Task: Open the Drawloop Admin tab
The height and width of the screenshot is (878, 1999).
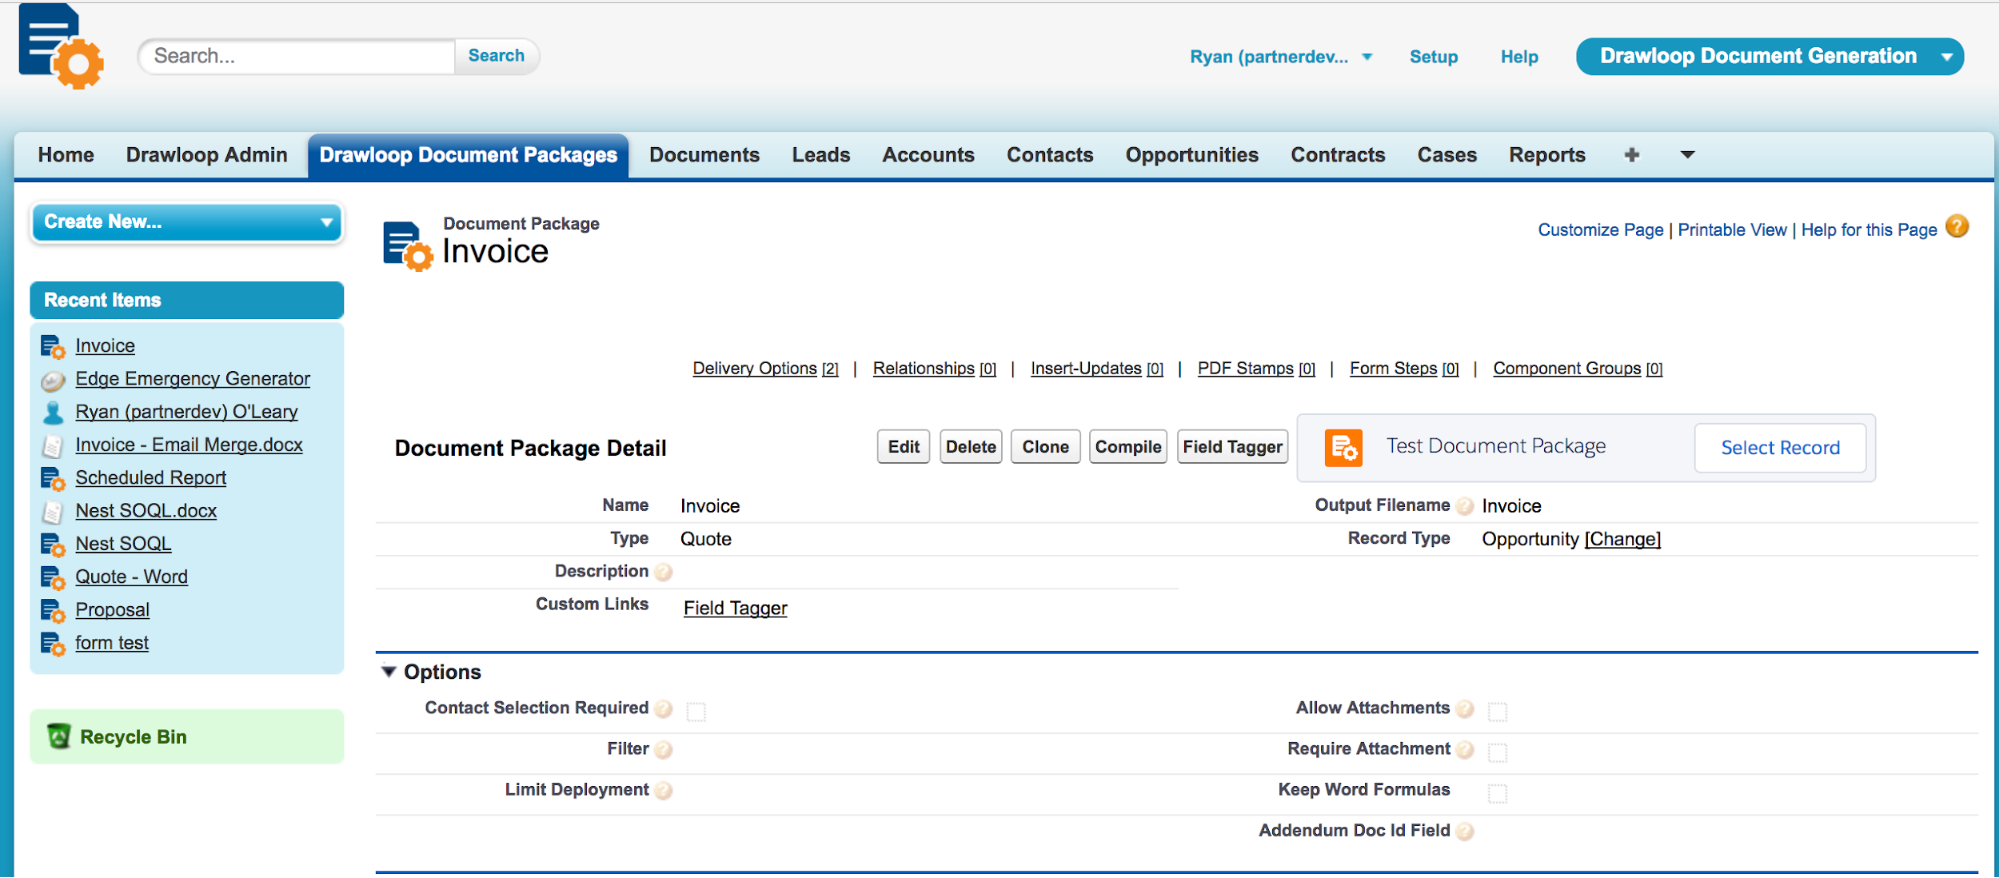Action: [x=206, y=155]
